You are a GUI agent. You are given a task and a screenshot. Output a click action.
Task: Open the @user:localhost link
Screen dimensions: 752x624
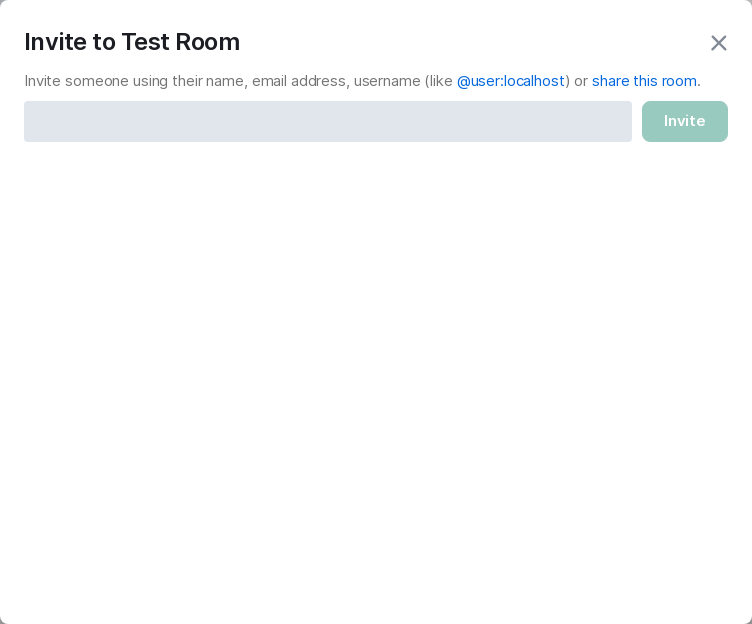coord(511,81)
